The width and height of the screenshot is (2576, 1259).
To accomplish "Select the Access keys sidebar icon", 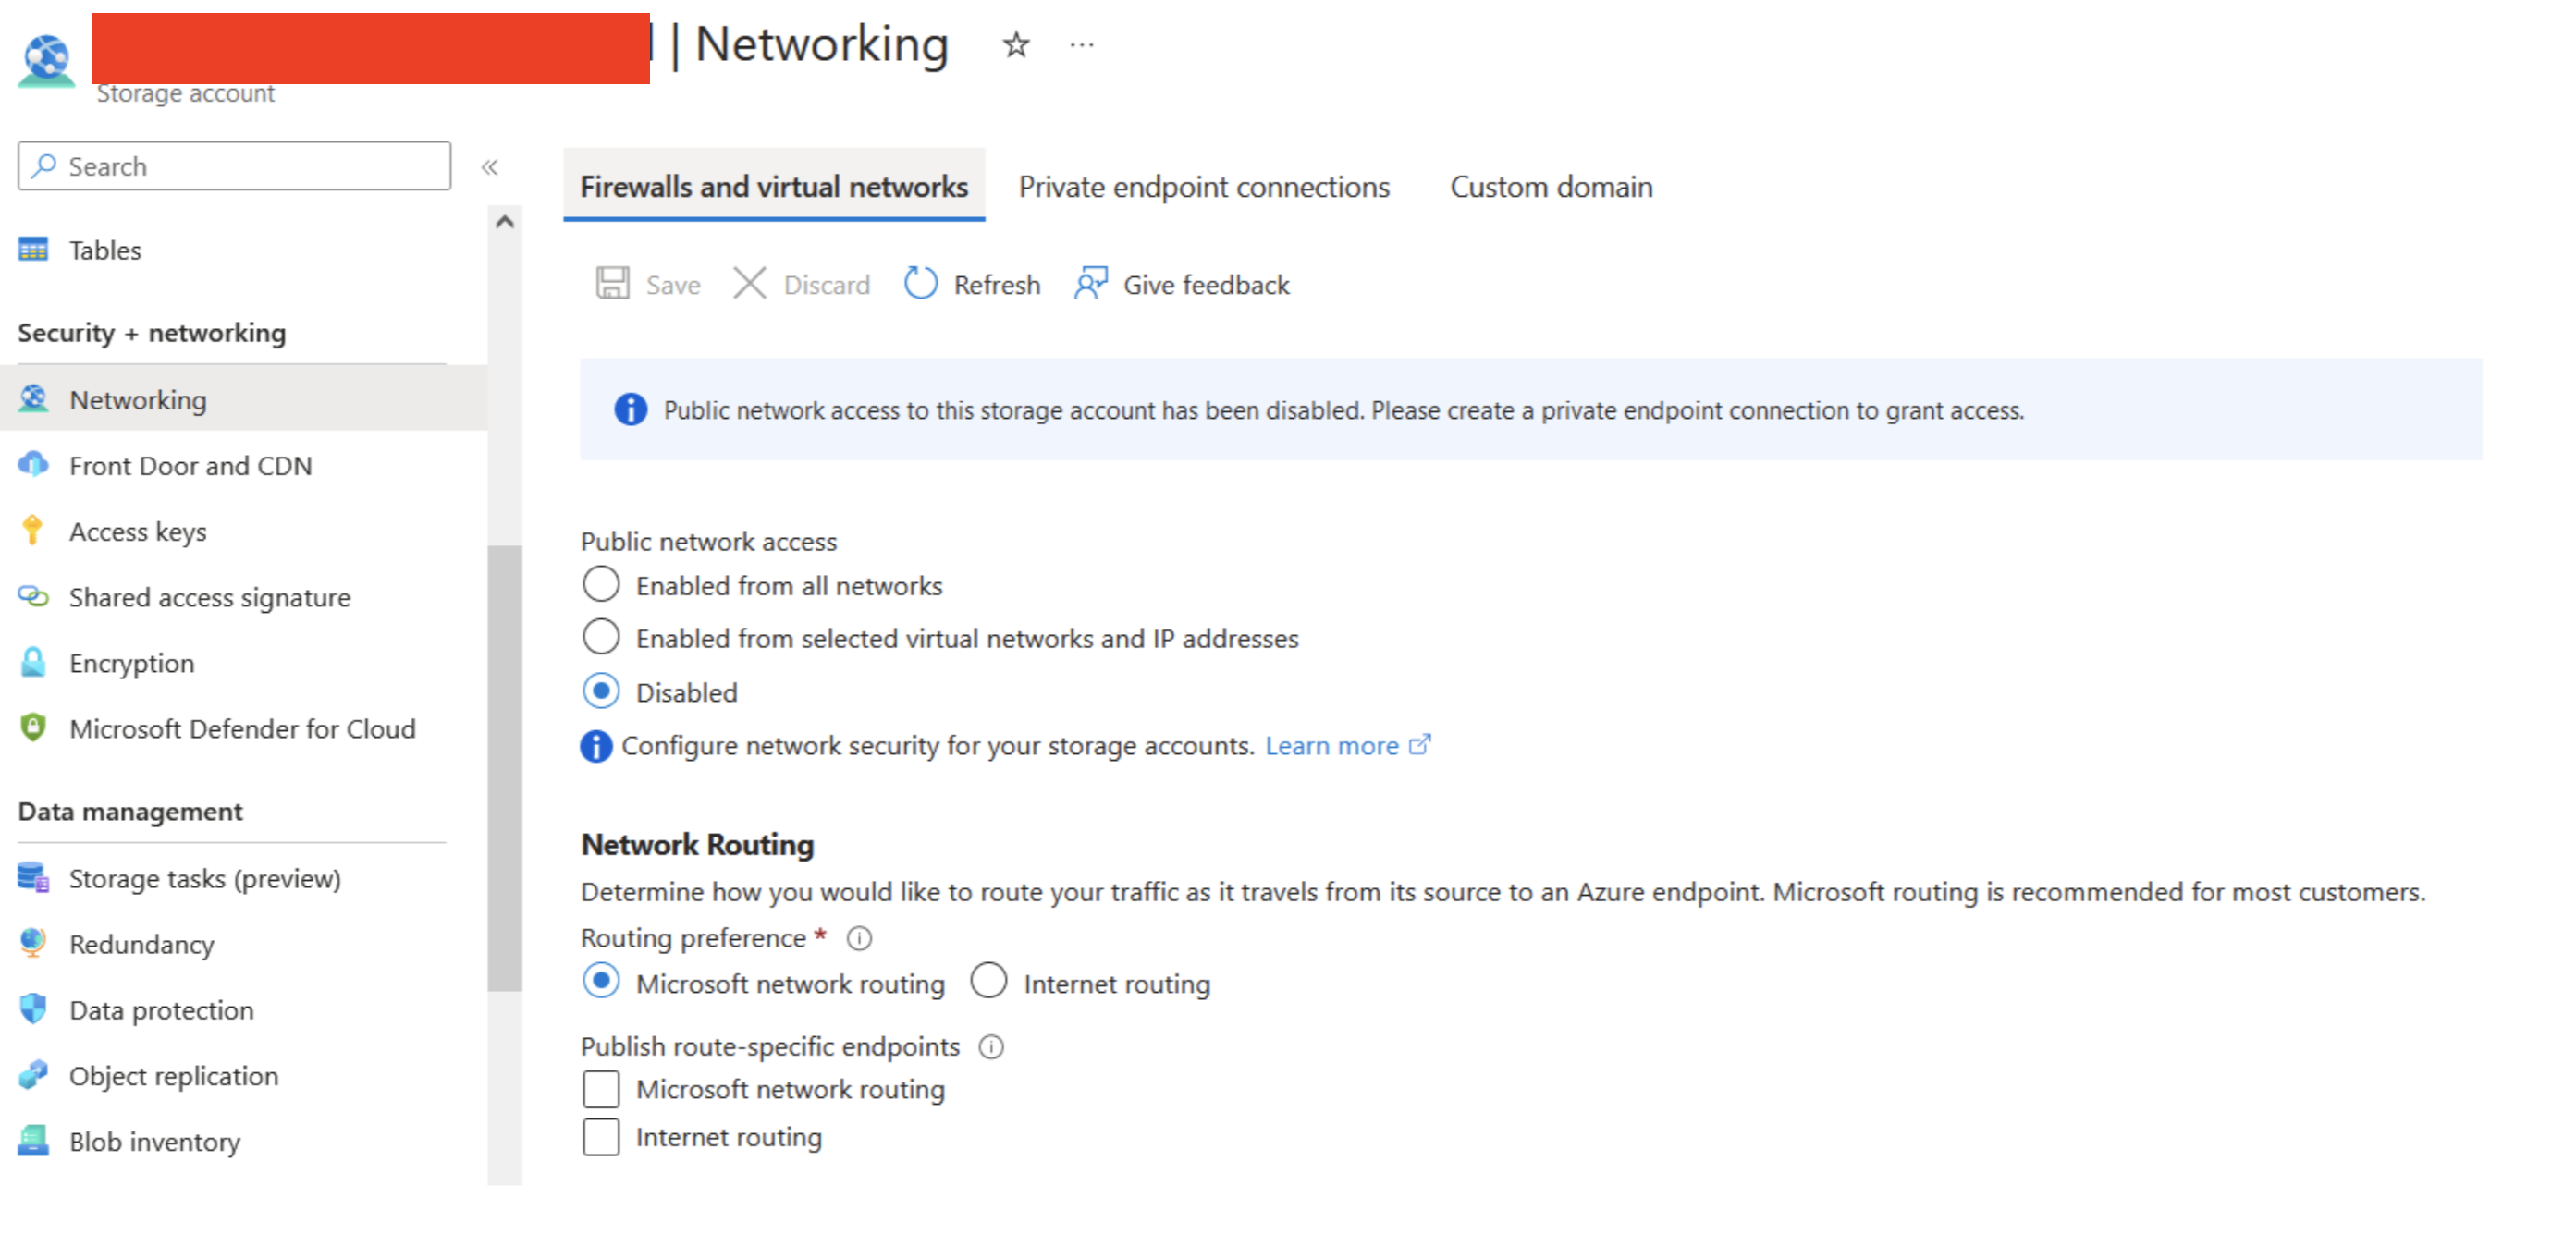I will click(x=33, y=531).
